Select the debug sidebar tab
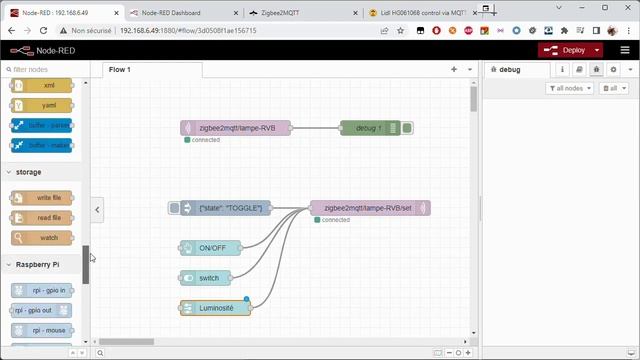This screenshot has height=360, width=640. click(517, 69)
